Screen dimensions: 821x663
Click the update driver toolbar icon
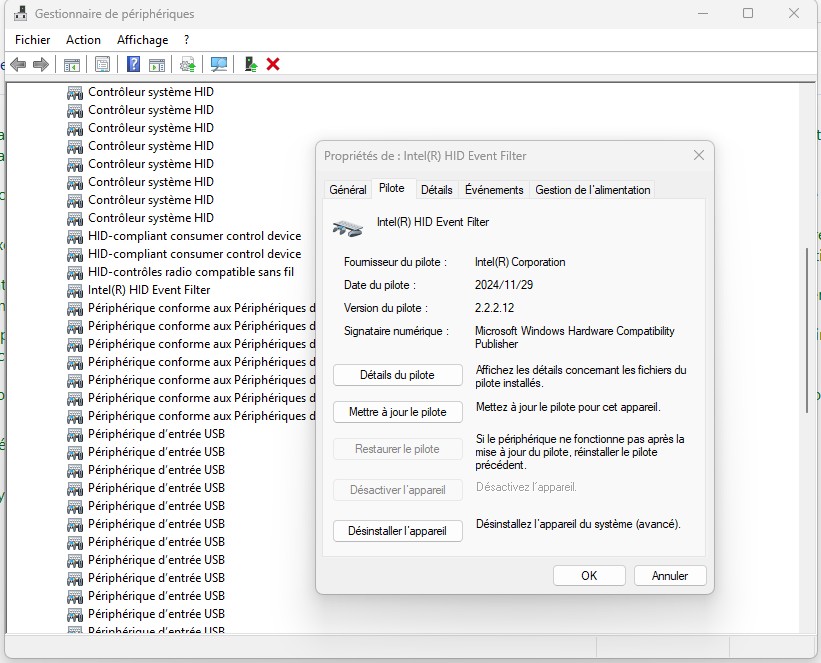click(187, 64)
